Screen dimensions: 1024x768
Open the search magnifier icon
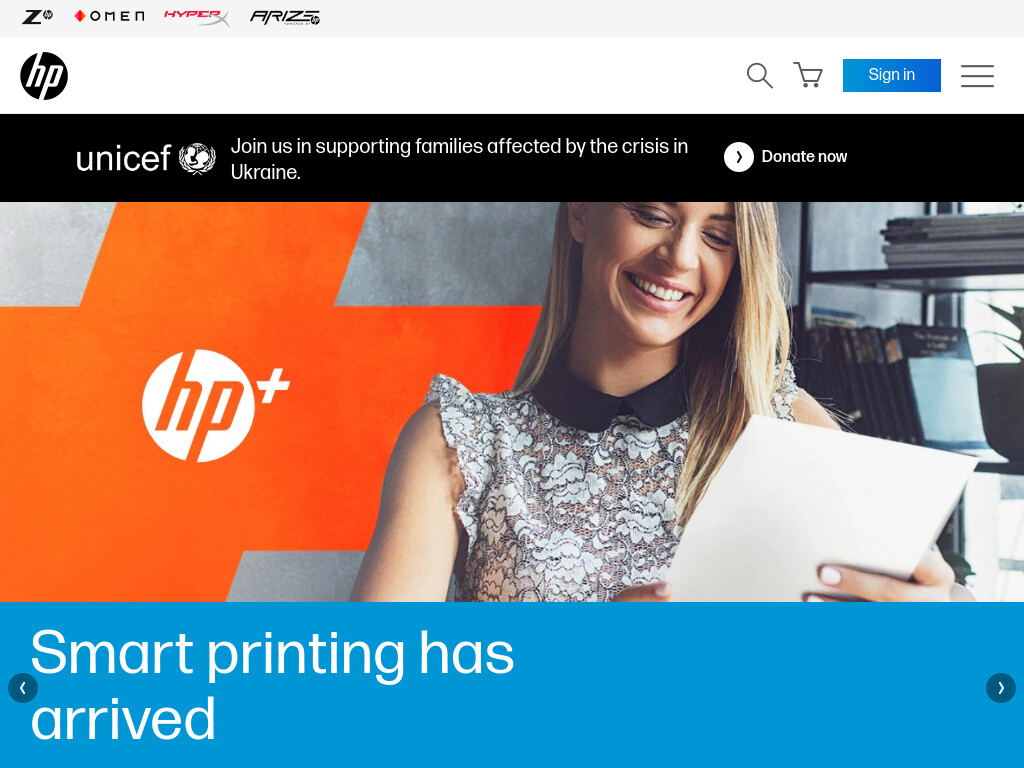point(760,76)
